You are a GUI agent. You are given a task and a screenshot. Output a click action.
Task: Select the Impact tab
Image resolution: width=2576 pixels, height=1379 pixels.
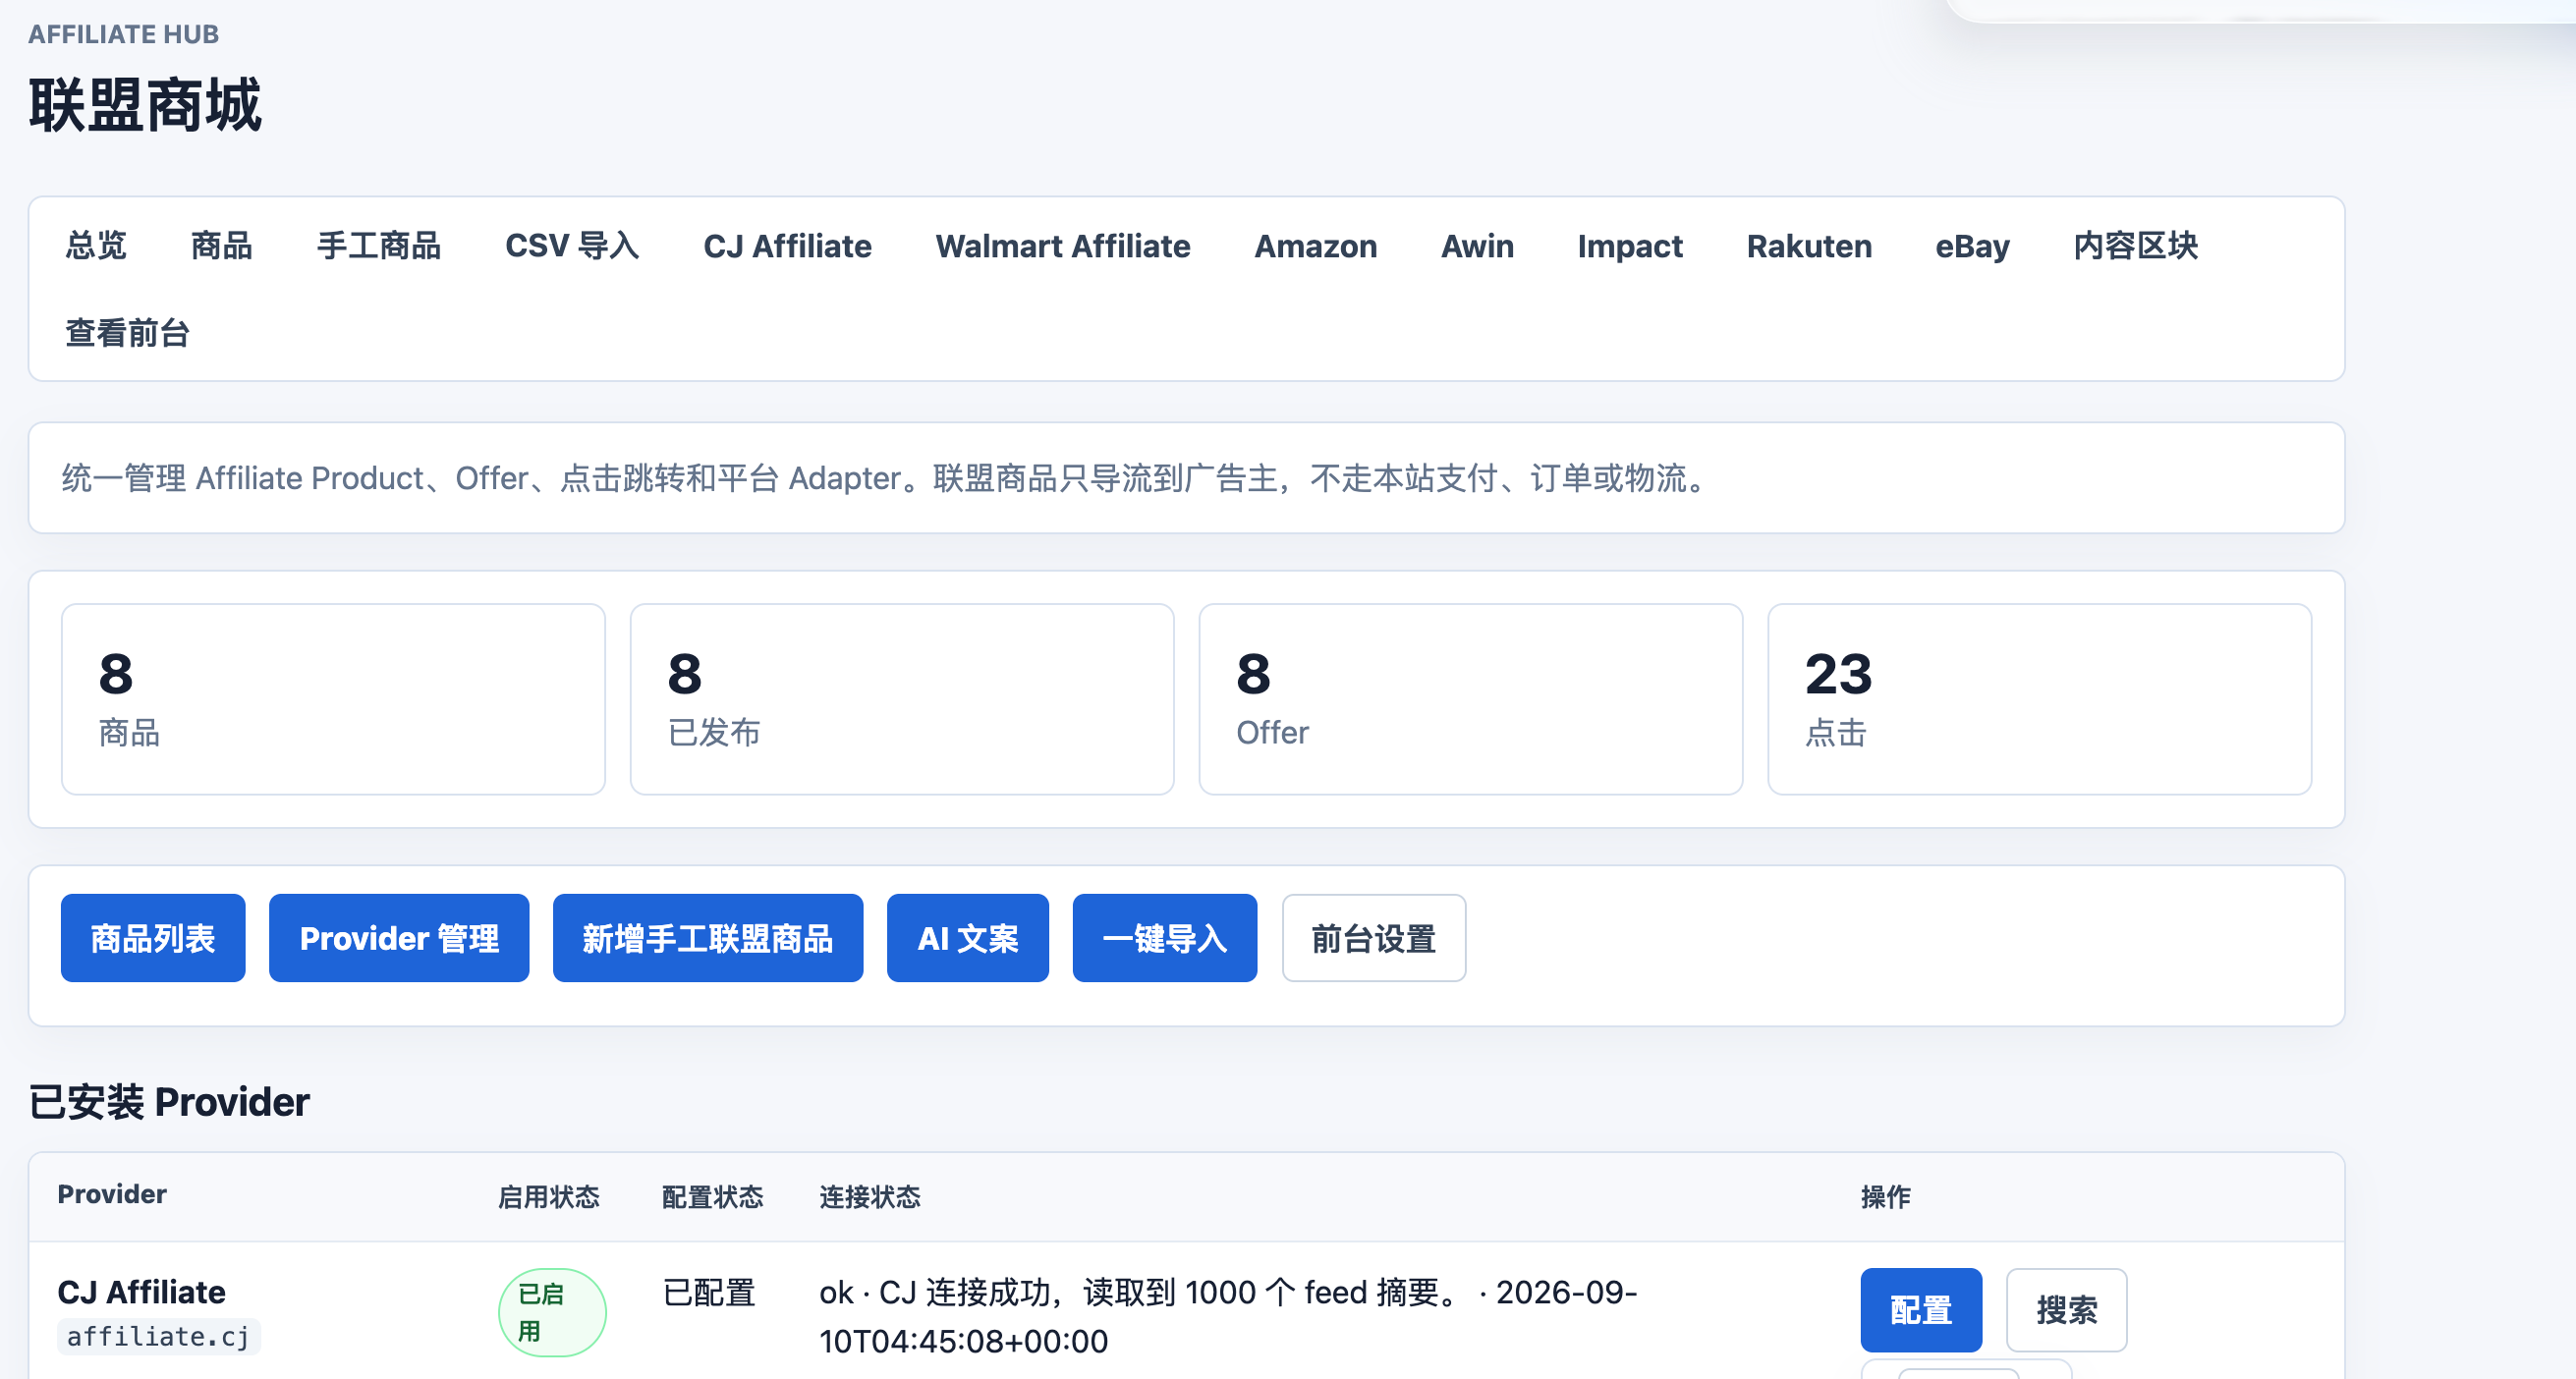click(x=1630, y=246)
